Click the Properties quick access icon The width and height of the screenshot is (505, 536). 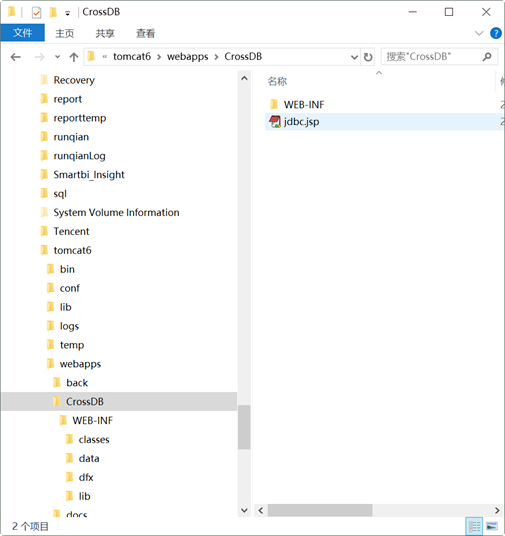click(x=36, y=13)
